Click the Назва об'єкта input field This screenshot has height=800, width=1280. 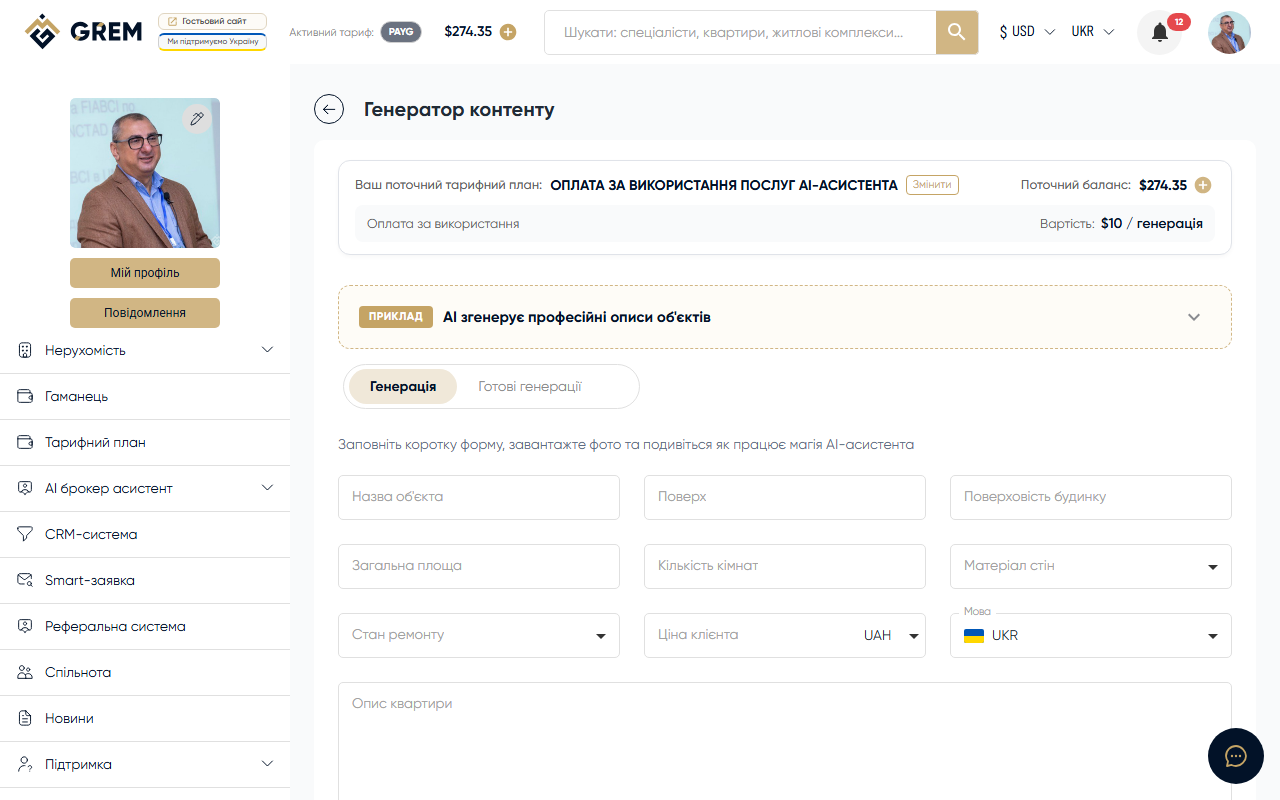[x=478, y=497]
